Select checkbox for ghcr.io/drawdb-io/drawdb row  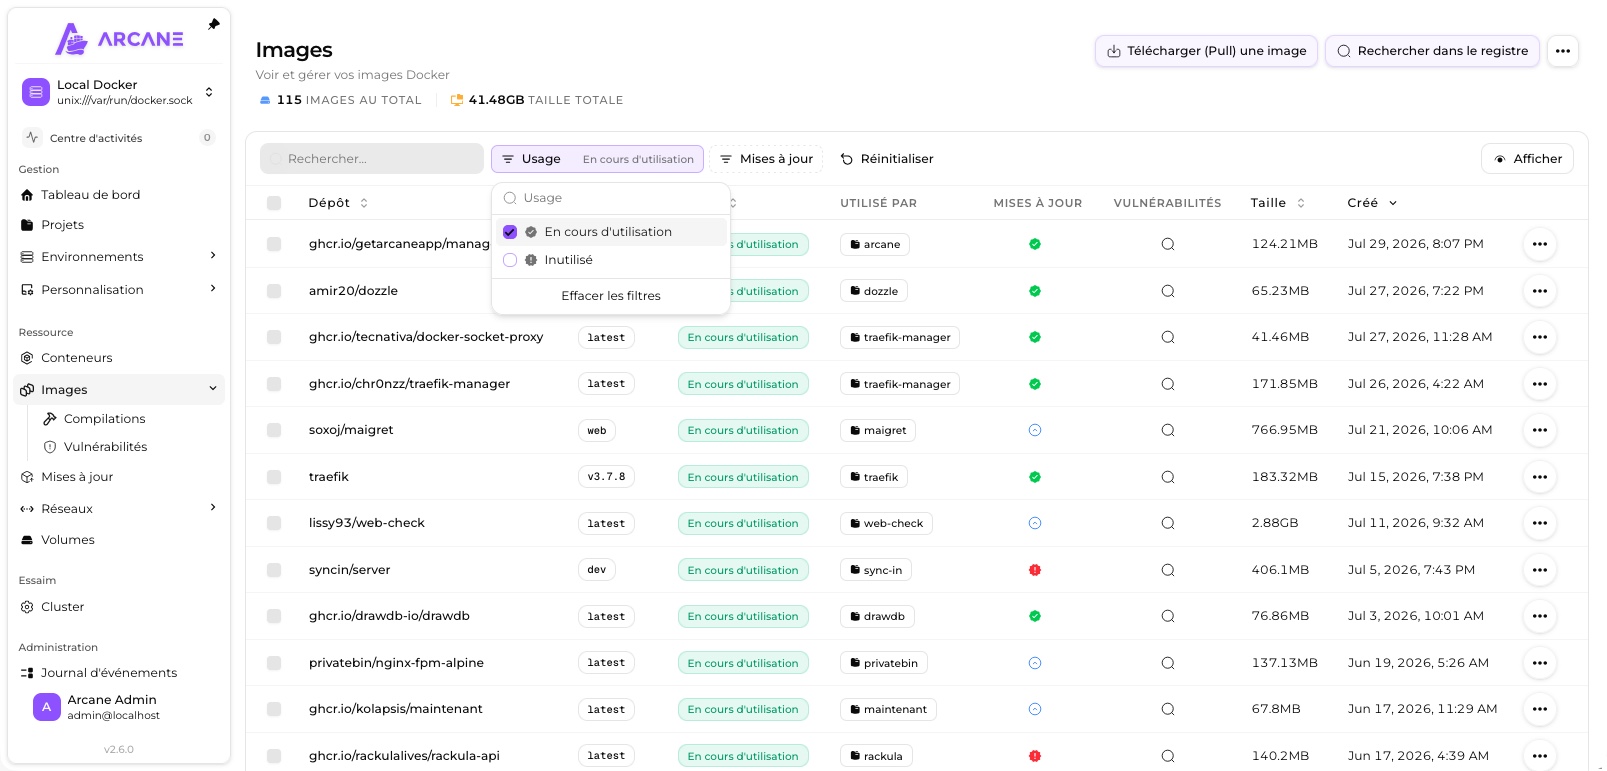point(274,616)
